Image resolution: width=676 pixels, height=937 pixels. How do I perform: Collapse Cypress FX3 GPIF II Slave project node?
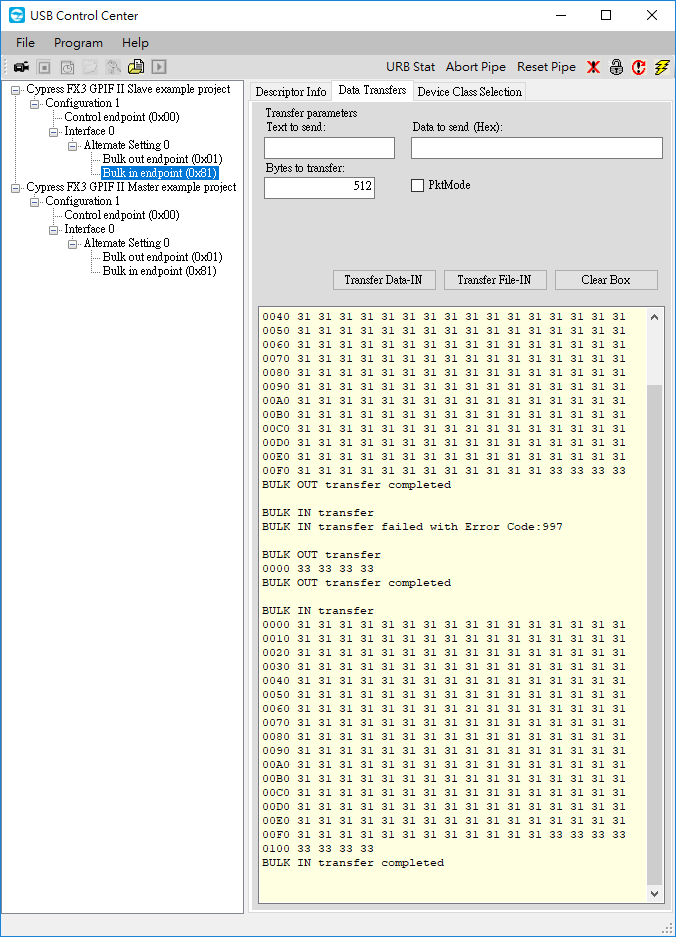pos(16,90)
